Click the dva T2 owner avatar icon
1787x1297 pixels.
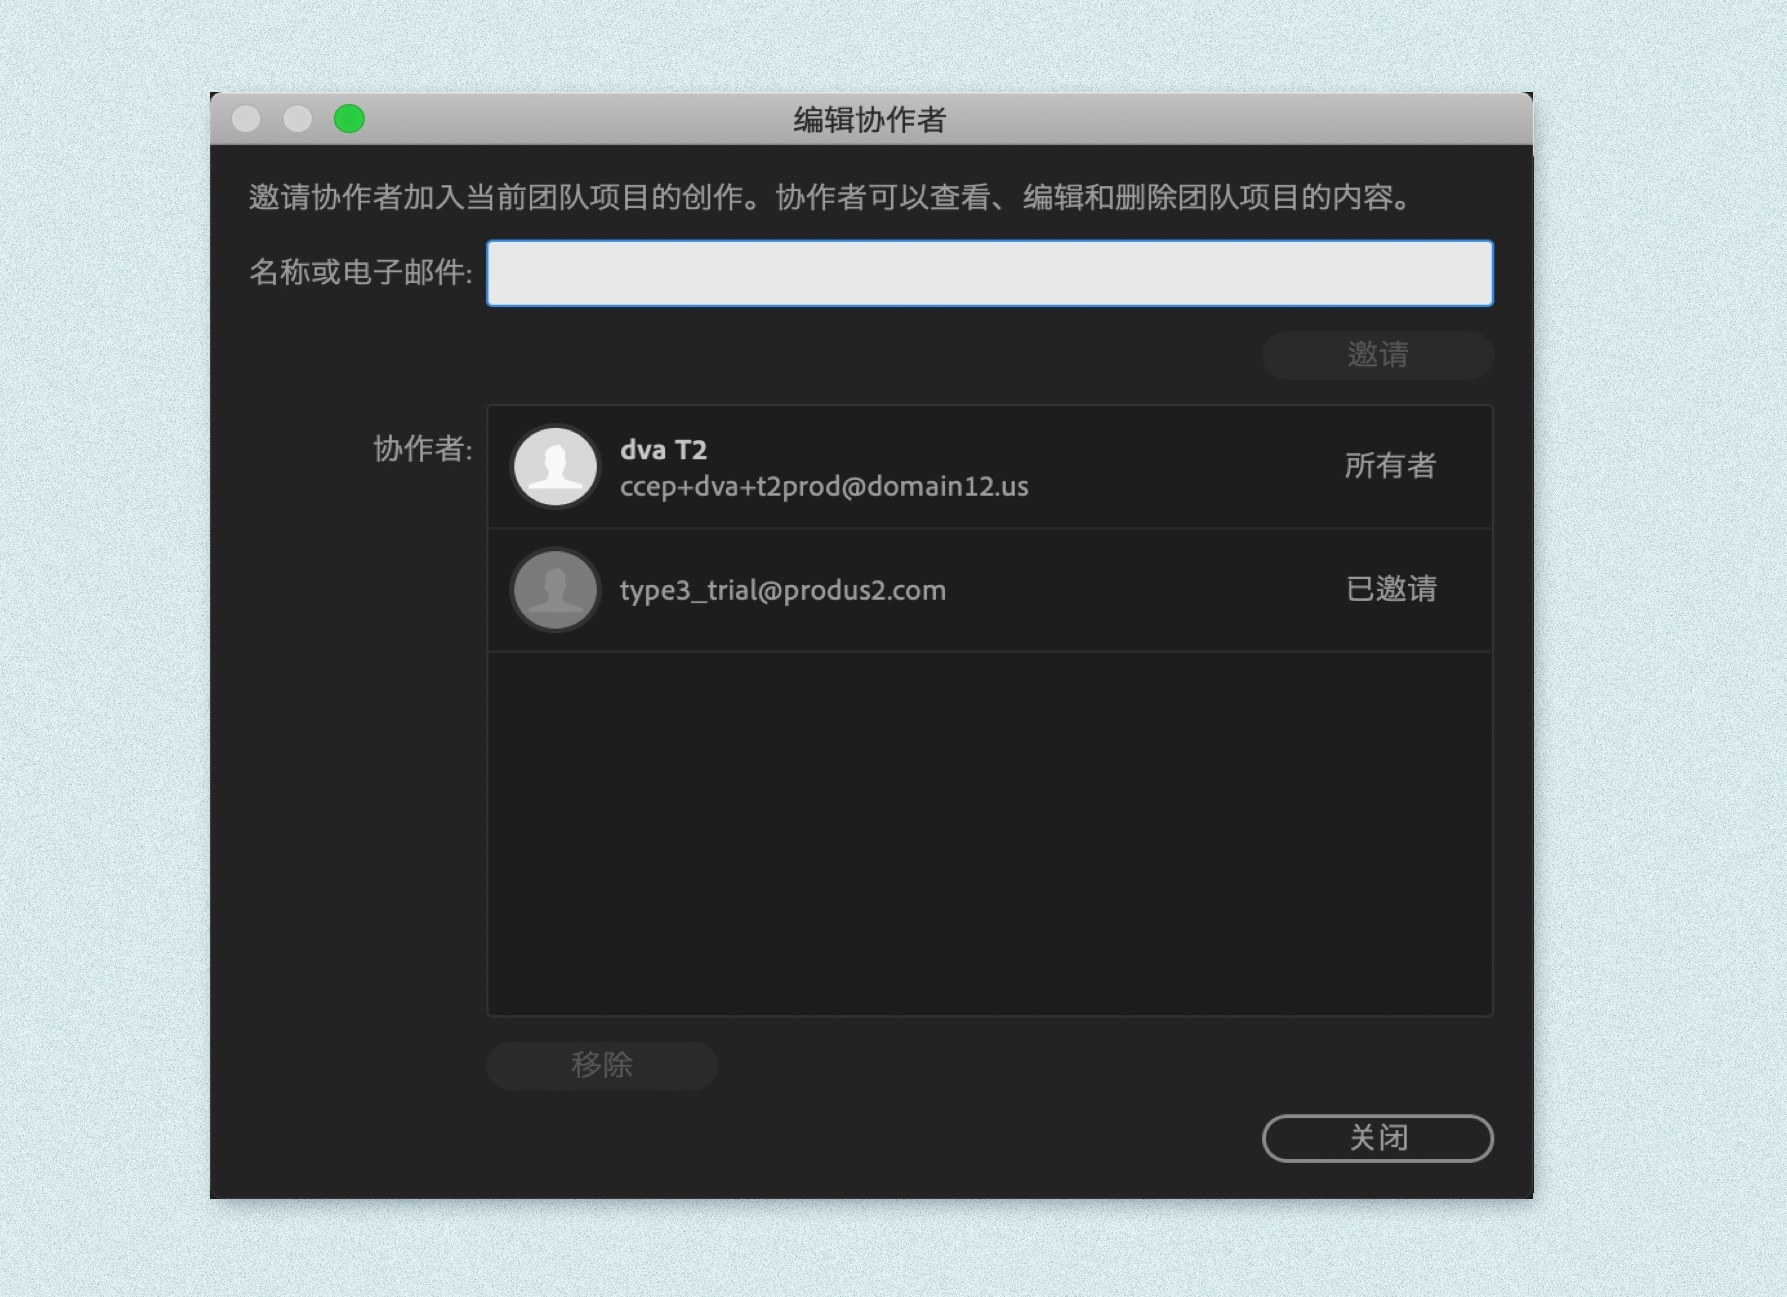tap(555, 466)
